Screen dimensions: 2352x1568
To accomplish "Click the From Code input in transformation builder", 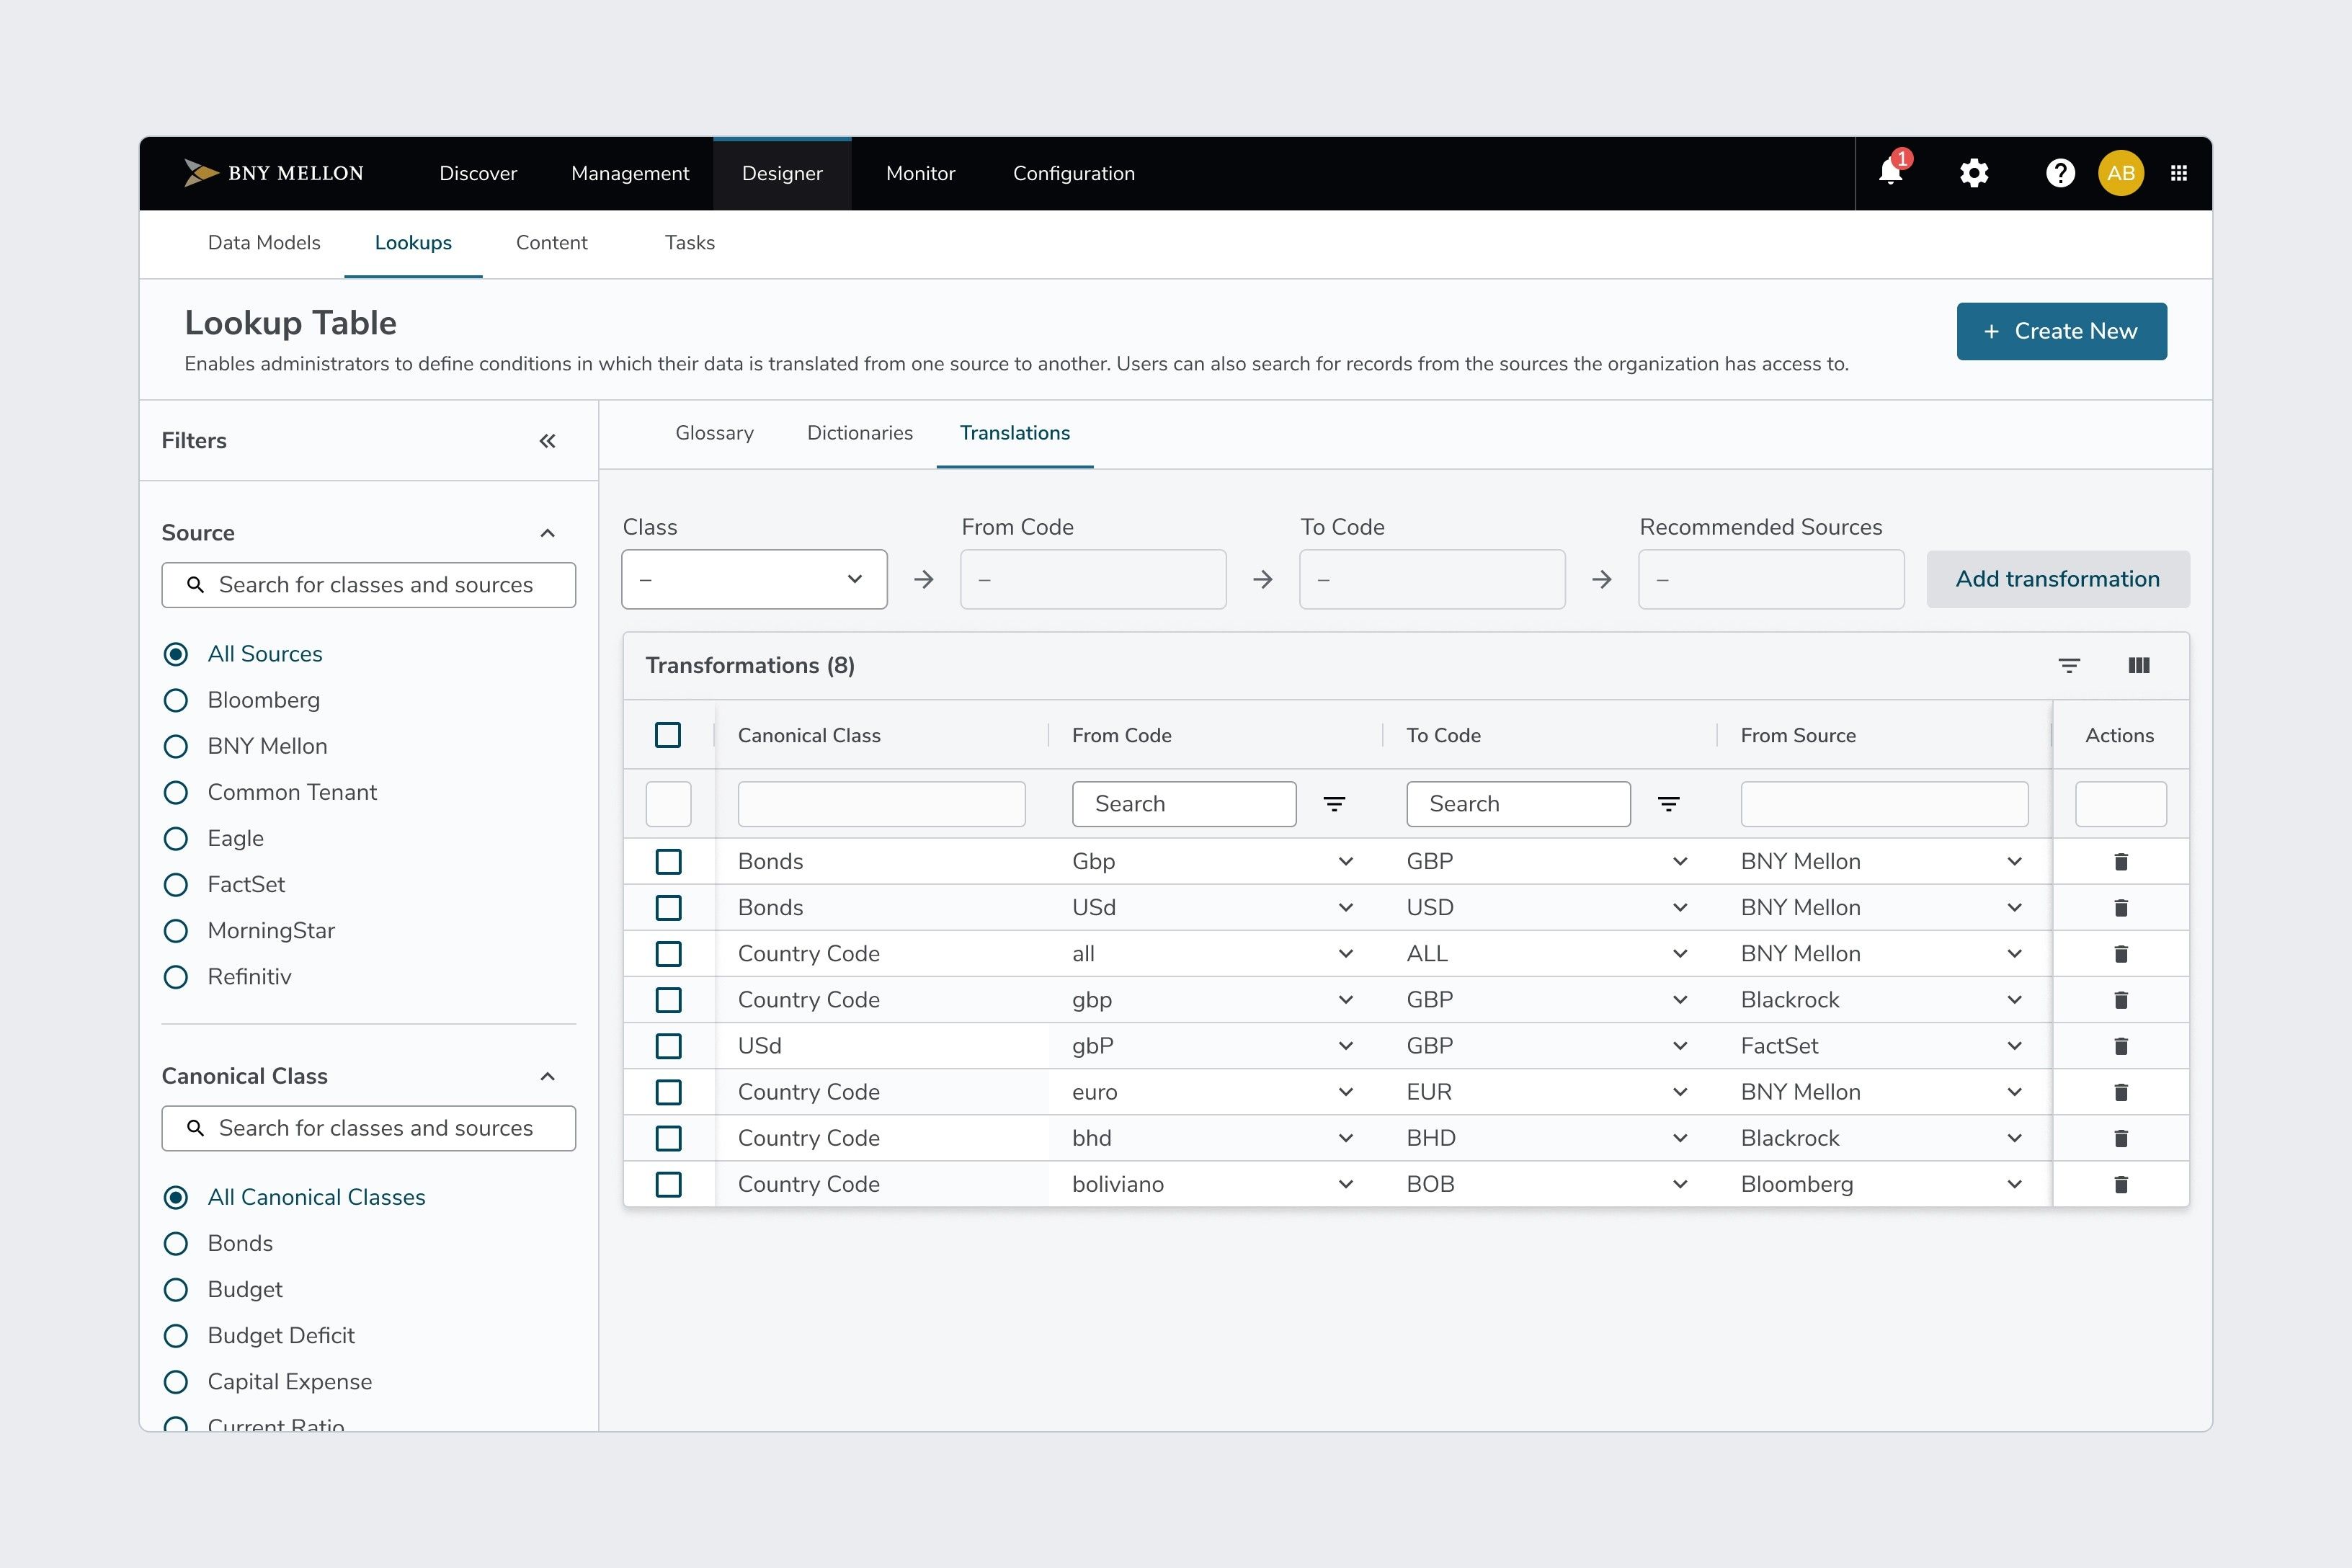I will click(x=1093, y=579).
